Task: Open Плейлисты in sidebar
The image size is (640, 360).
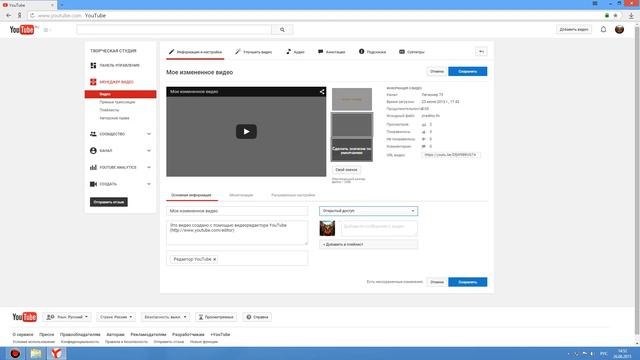Action: [x=109, y=110]
